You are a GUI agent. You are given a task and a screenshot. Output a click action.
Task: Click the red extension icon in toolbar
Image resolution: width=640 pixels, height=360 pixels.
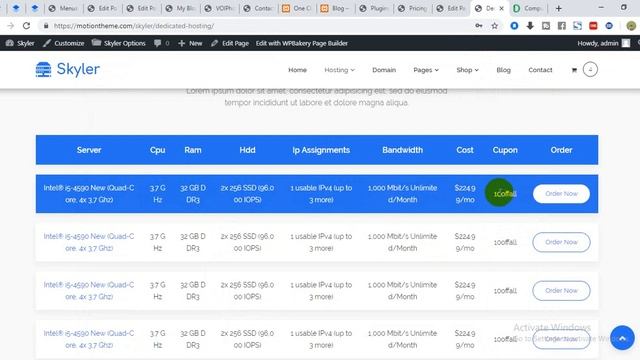click(593, 26)
